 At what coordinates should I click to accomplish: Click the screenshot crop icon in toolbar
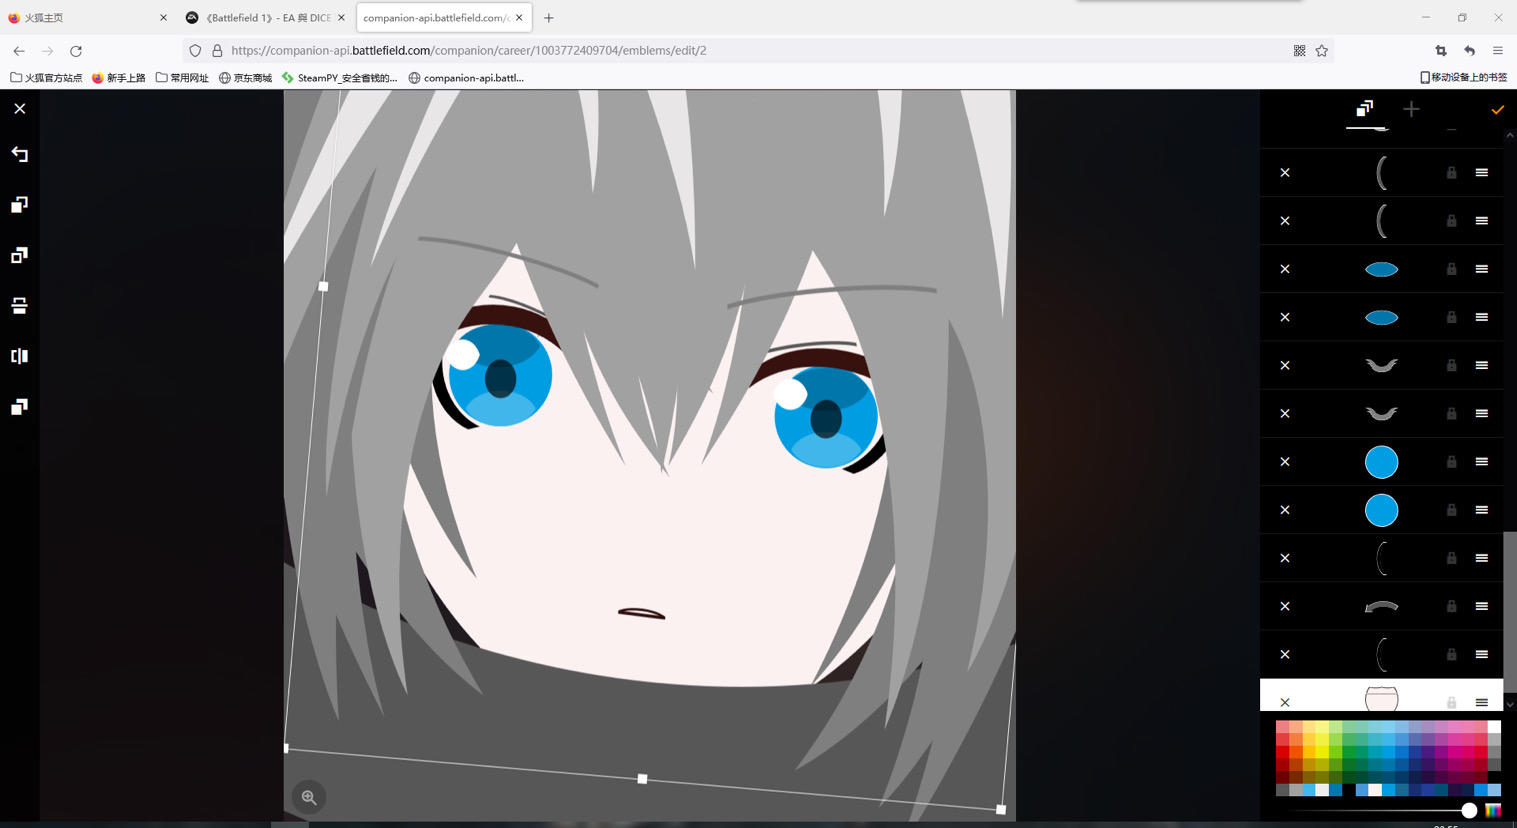tap(1441, 50)
